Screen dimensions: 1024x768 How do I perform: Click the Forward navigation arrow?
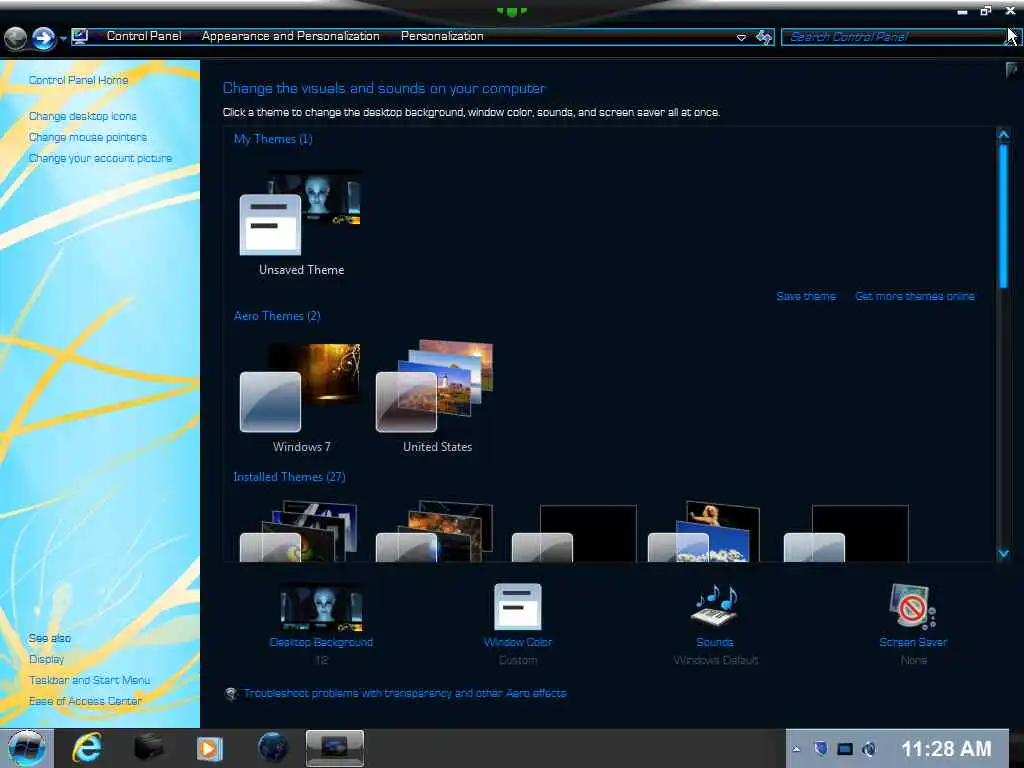(44, 38)
